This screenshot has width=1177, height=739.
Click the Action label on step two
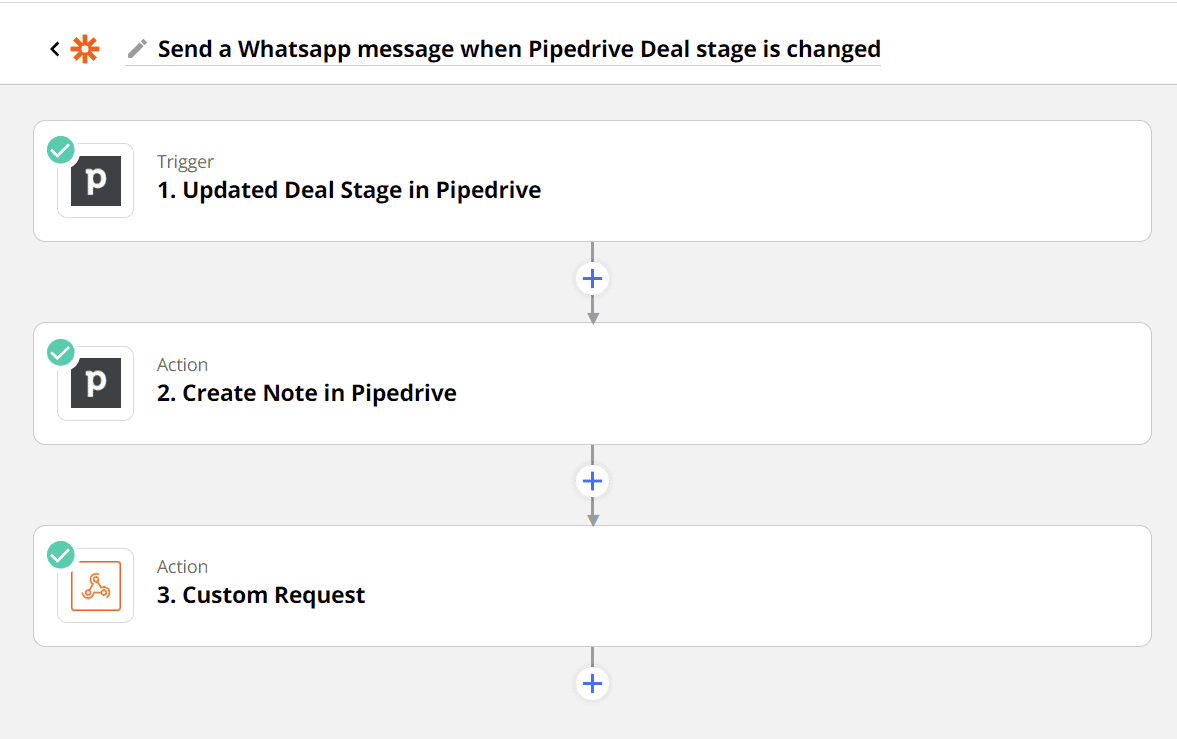[182, 364]
